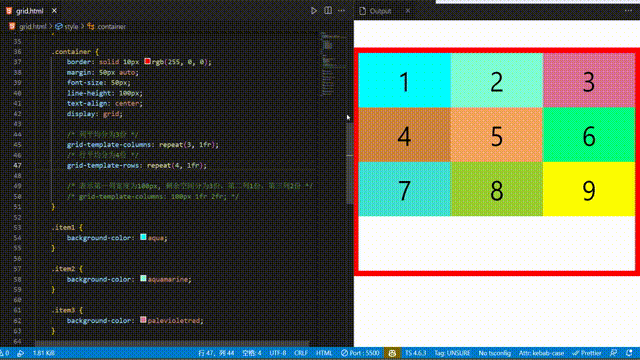
Task: Open the editor's more actions ellipsis
Action: coord(342,11)
